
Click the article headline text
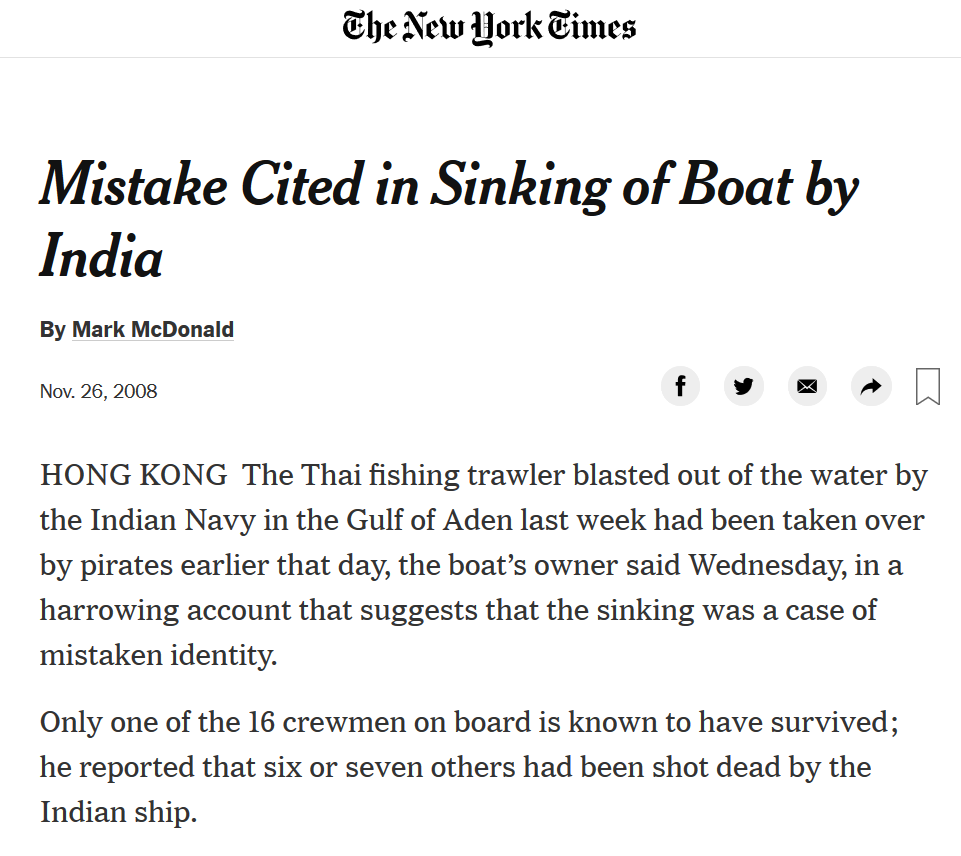tap(449, 218)
